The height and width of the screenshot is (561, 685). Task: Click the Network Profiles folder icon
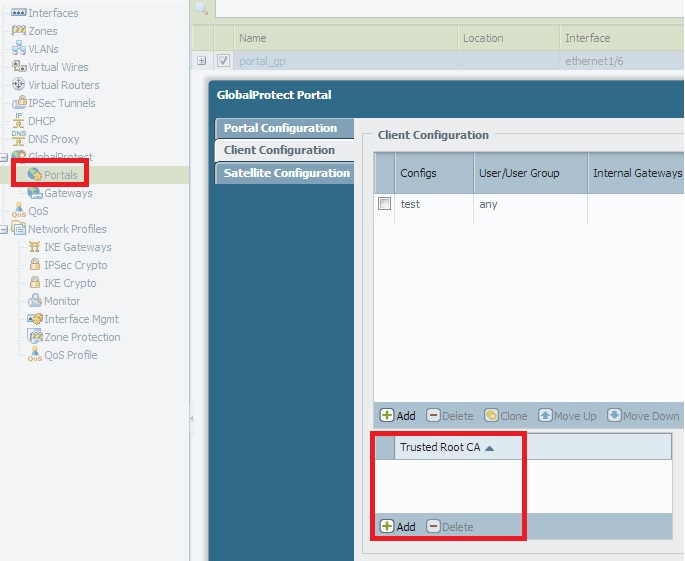[18, 228]
